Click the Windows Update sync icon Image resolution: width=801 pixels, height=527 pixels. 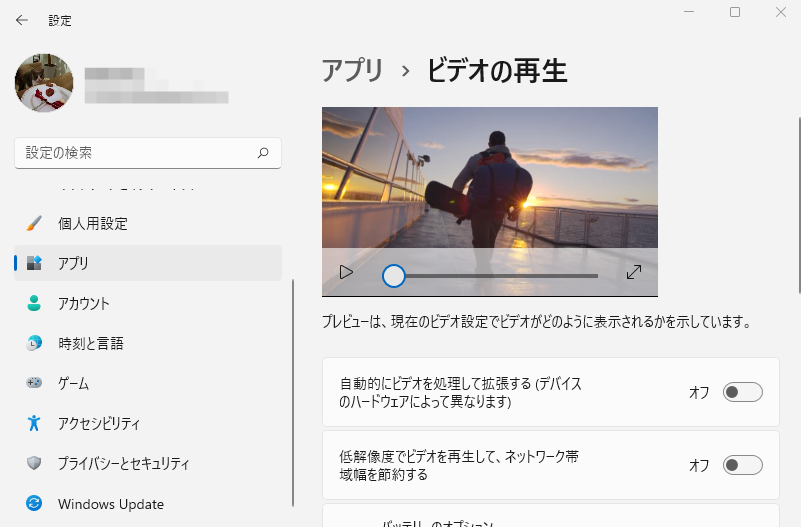[34, 504]
